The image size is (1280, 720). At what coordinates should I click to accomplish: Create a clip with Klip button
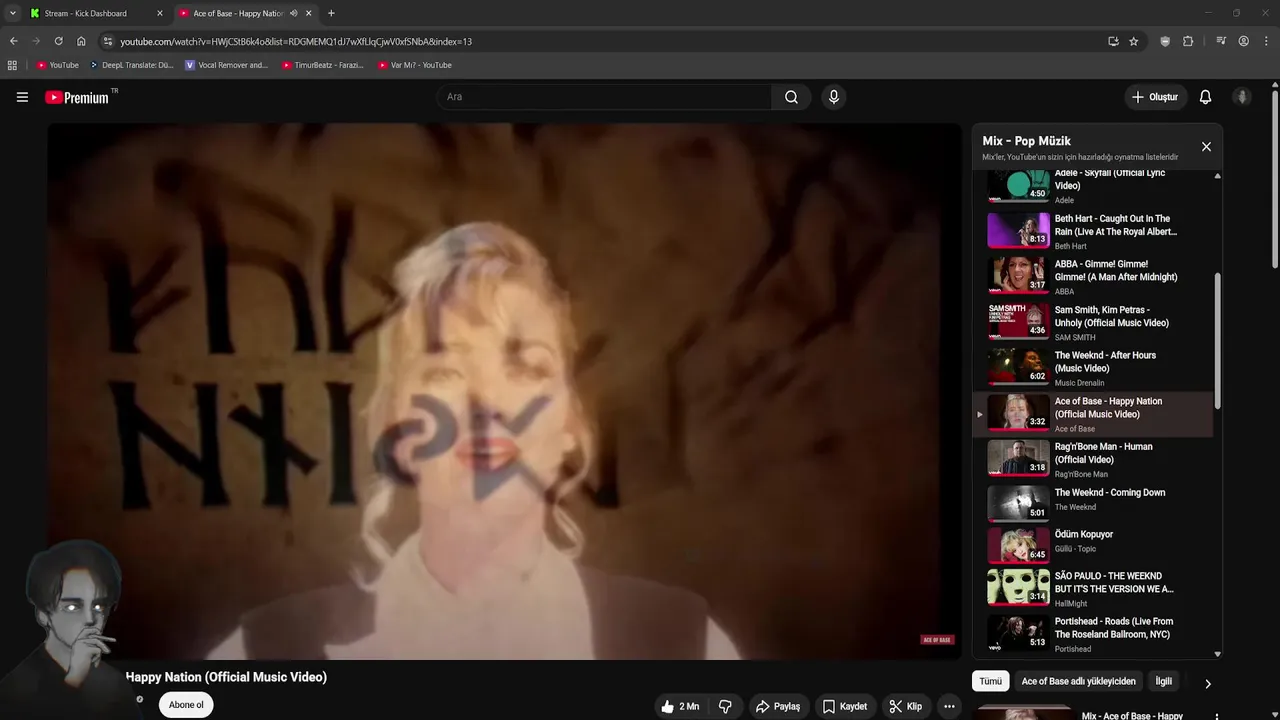click(x=905, y=706)
